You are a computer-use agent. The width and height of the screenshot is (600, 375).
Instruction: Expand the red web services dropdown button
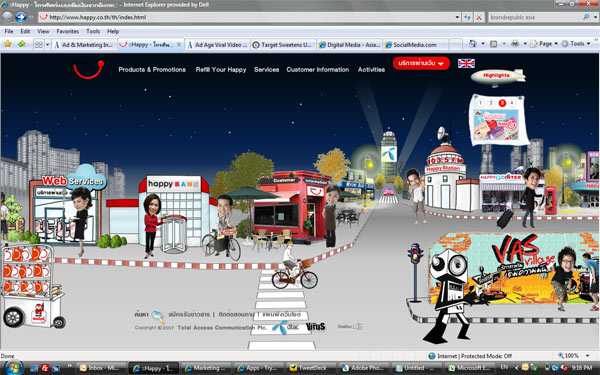point(421,64)
